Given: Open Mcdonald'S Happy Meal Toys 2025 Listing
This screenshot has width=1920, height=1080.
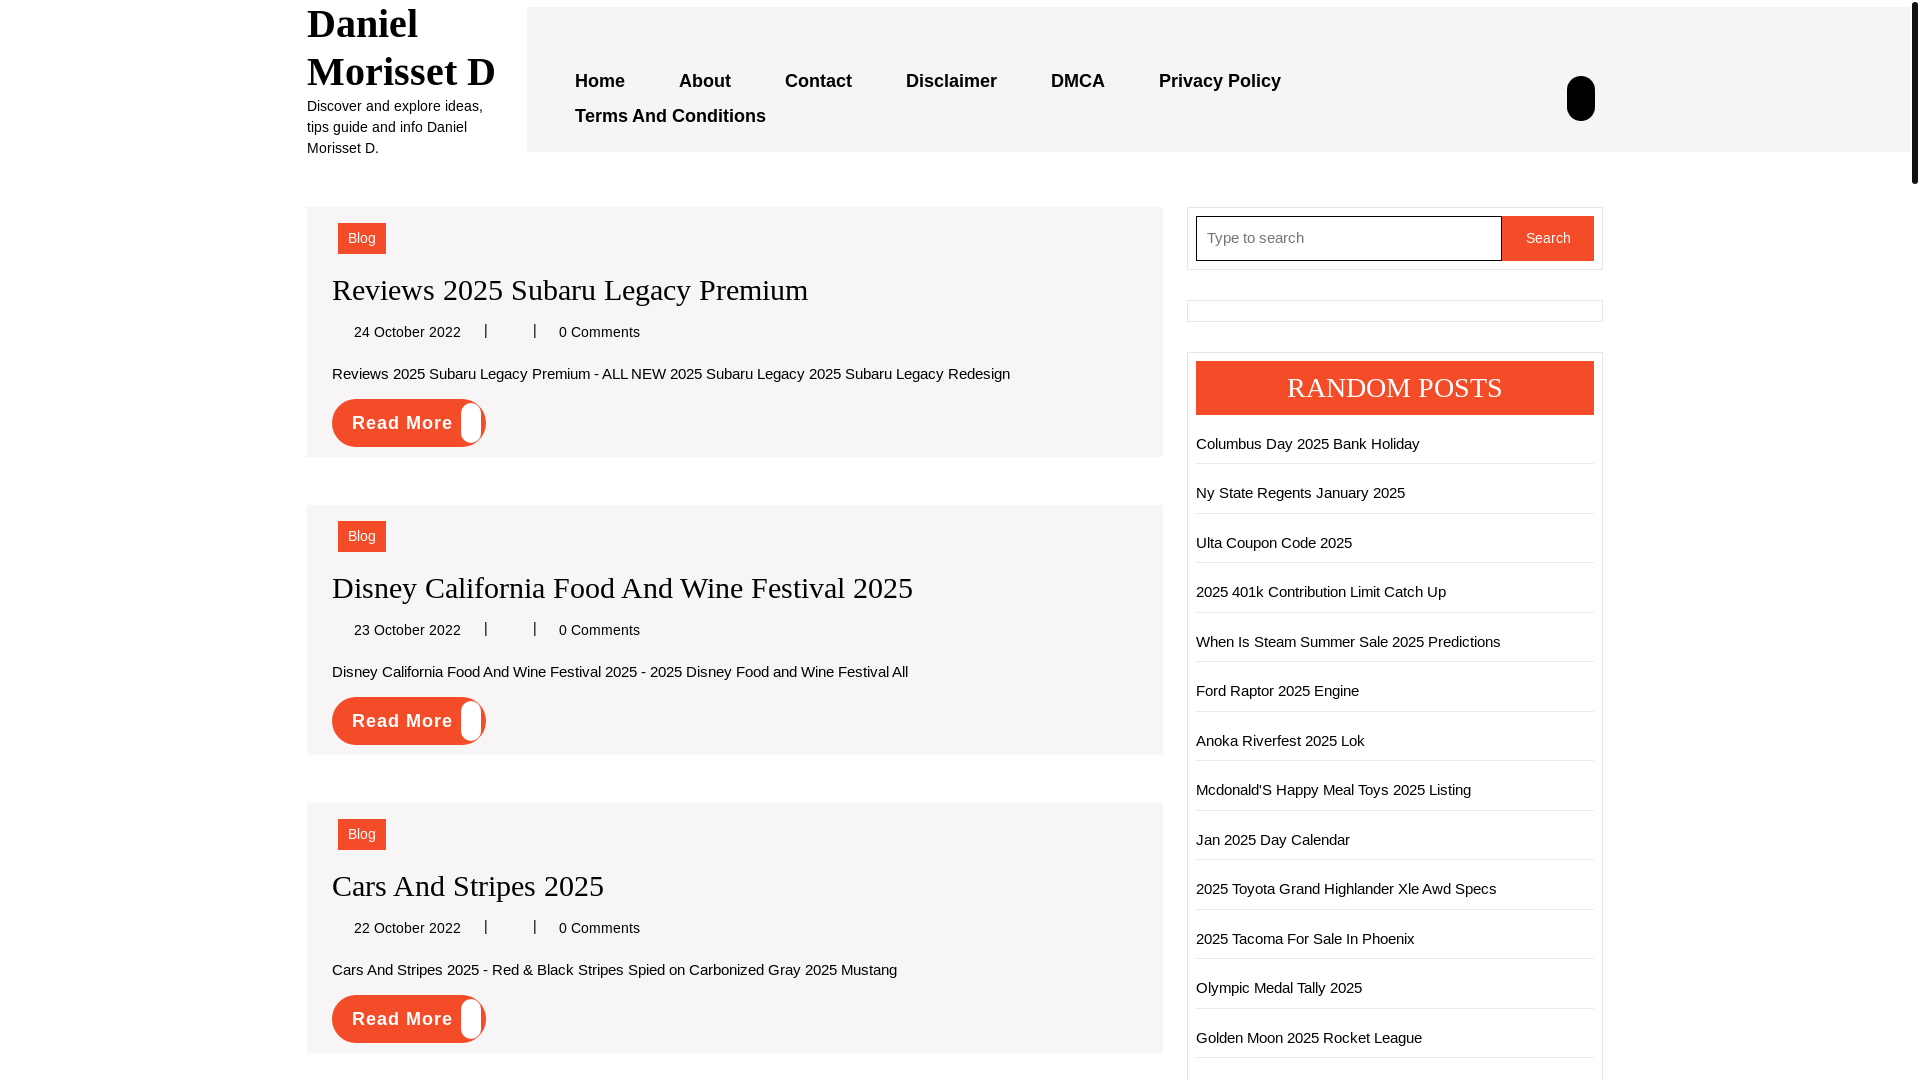Looking at the screenshot, I should (x=1333, y=790).
